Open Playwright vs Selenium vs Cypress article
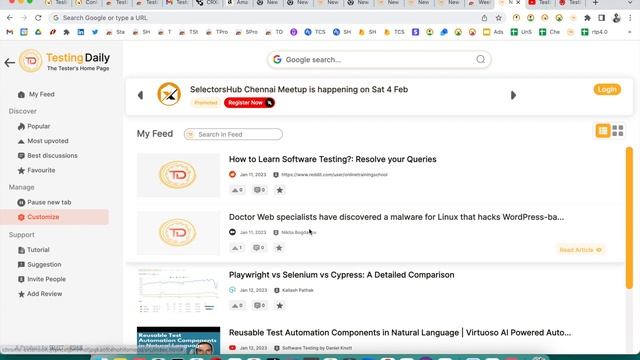The height and width of the screenshot is (360, 640). (x=341, y=275)
